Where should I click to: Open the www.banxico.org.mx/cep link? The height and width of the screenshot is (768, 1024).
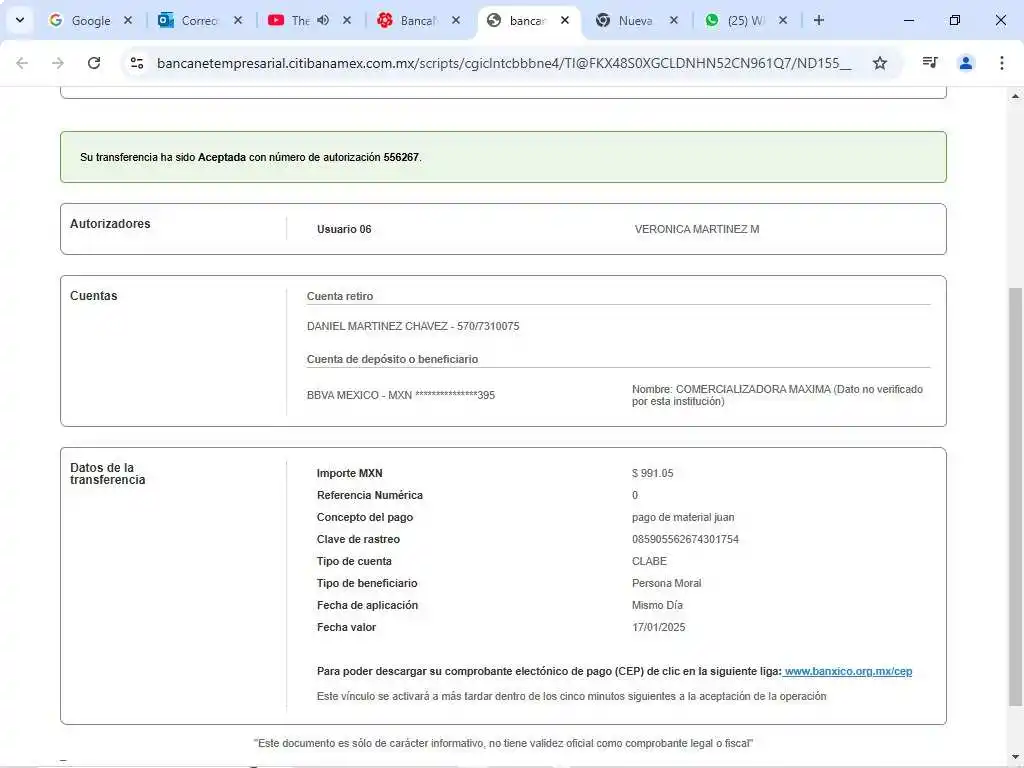(x=848, y=671)
